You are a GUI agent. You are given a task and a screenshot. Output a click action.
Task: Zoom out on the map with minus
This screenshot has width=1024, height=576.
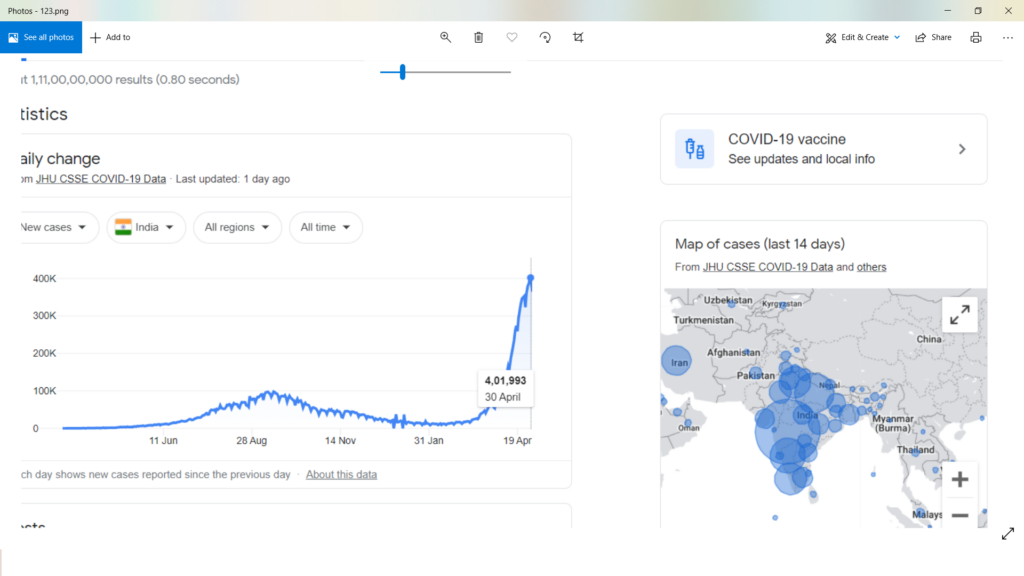[959, 515]
